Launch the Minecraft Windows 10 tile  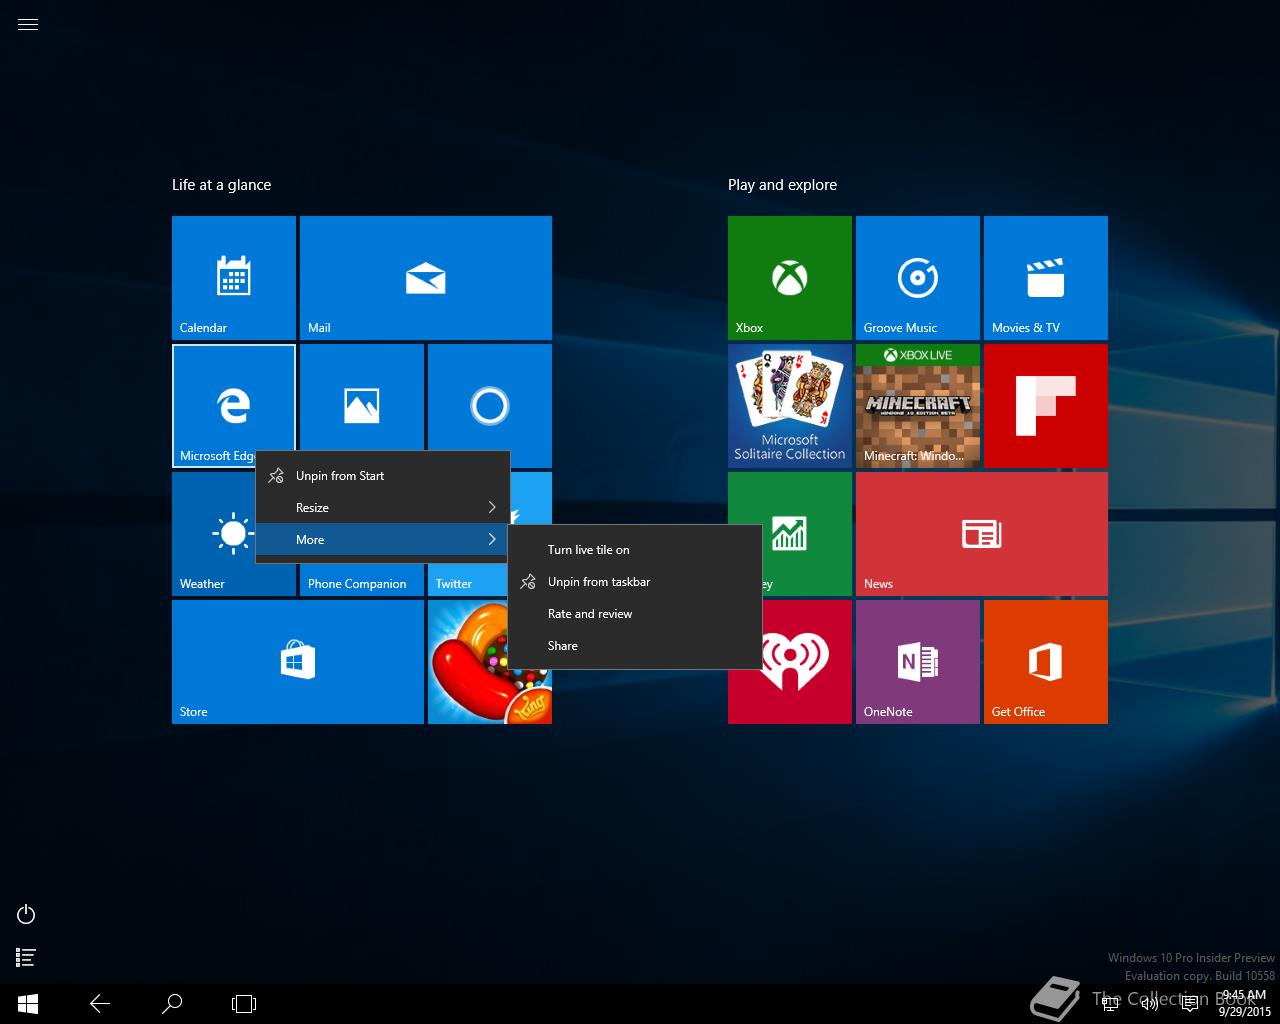tap(918, 406)
